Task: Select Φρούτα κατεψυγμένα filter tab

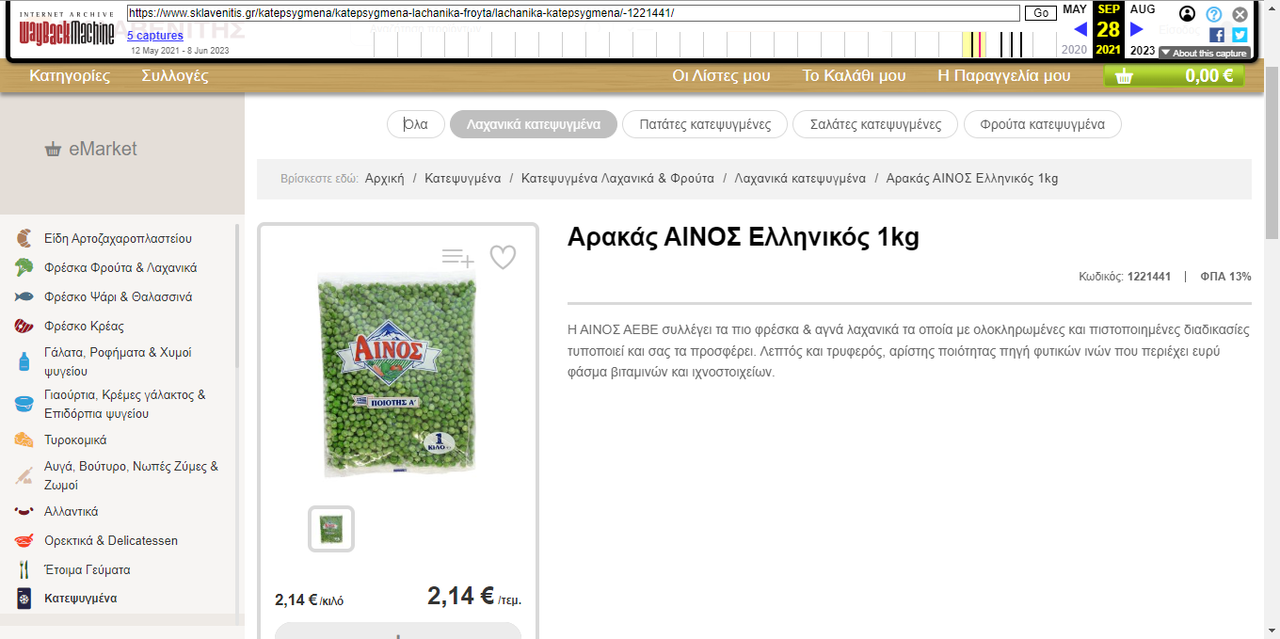Action: coord(1042,124)
